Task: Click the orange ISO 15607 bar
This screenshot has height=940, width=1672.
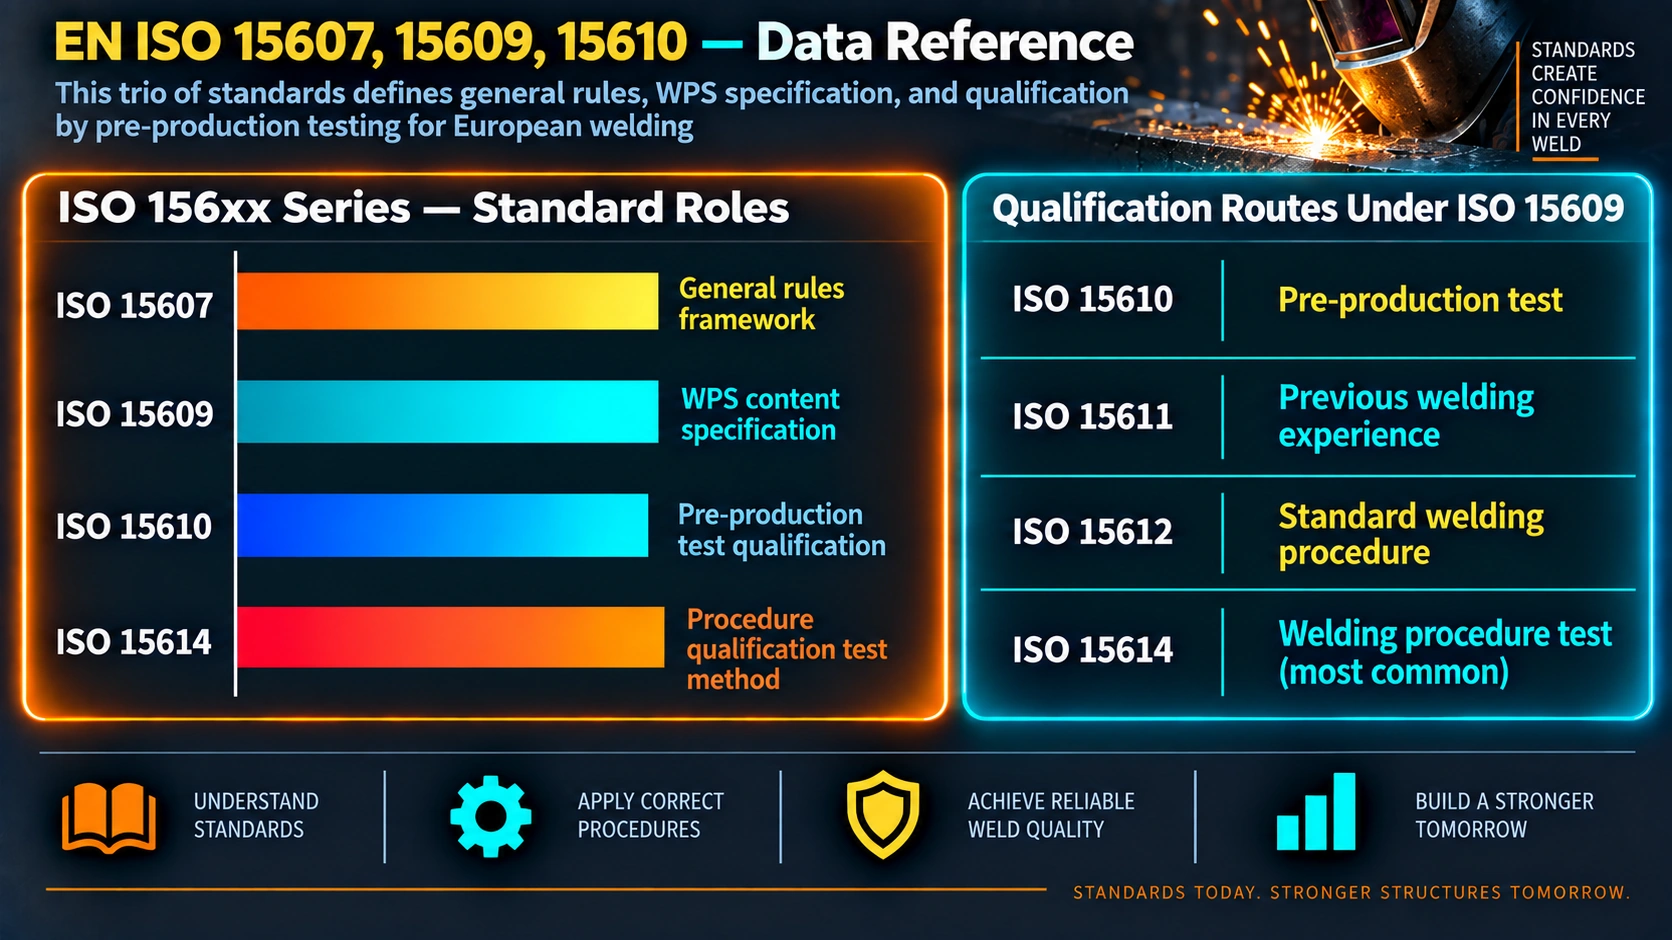Action: 448,301
